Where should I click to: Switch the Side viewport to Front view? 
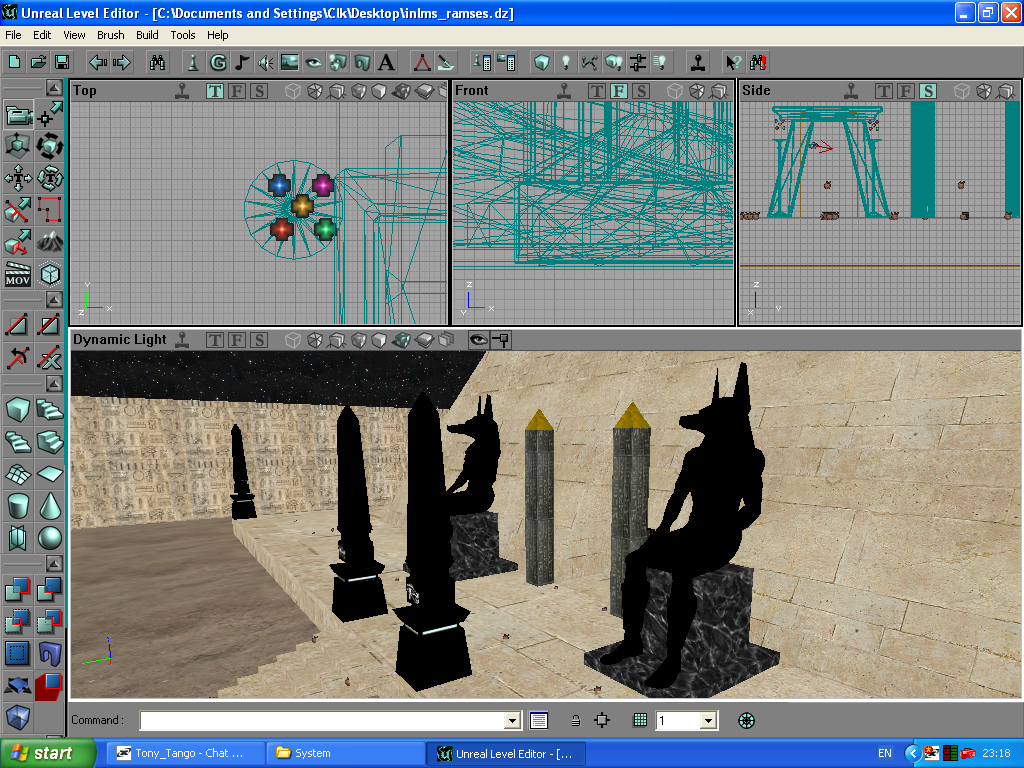coord(905,91)
